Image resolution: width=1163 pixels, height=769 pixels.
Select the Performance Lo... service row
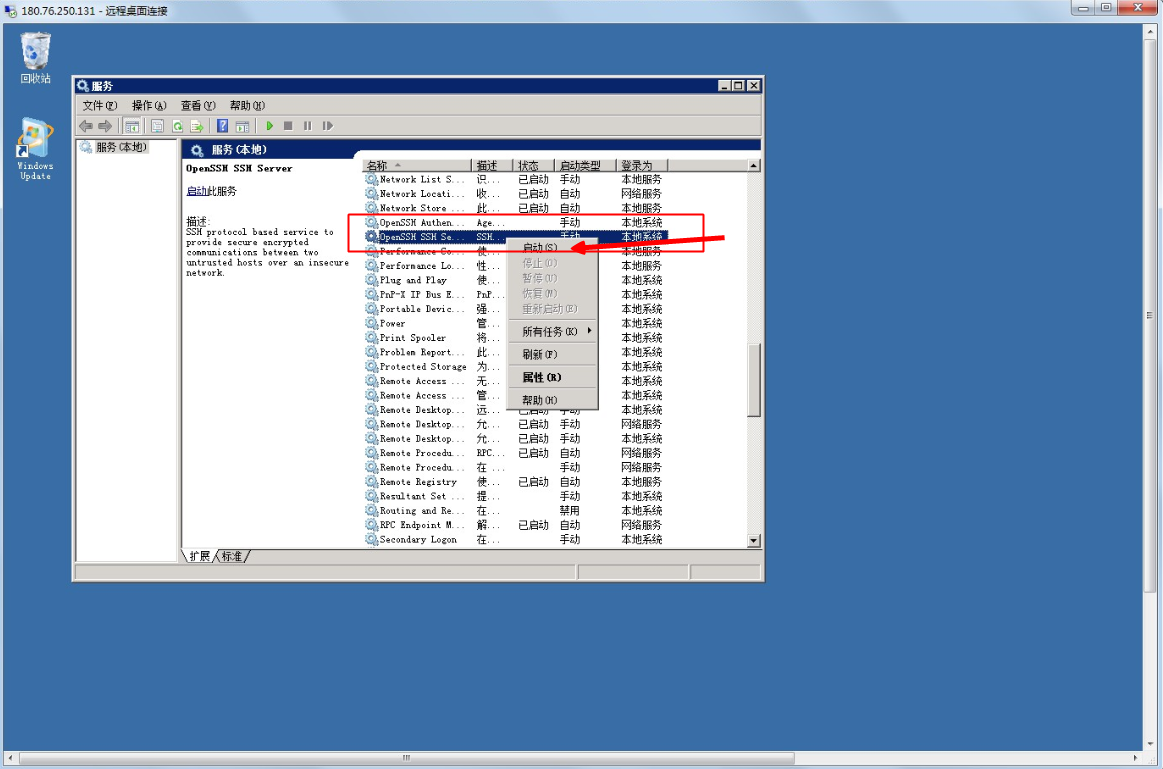point(515,266)
